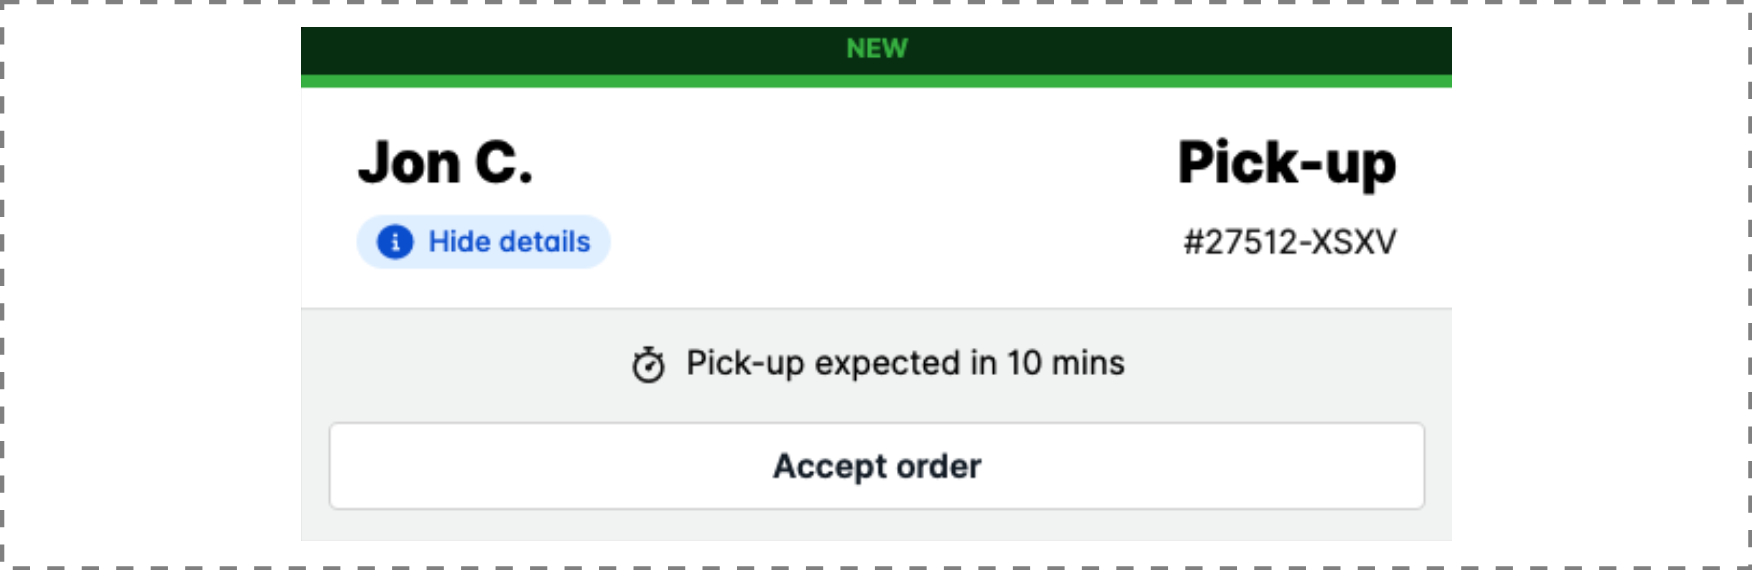Image resolution: width=1752 pixels, height=570 pixels.
Task: Click the XSXV suffix of the order code
Action: [x=1354, y=242]
